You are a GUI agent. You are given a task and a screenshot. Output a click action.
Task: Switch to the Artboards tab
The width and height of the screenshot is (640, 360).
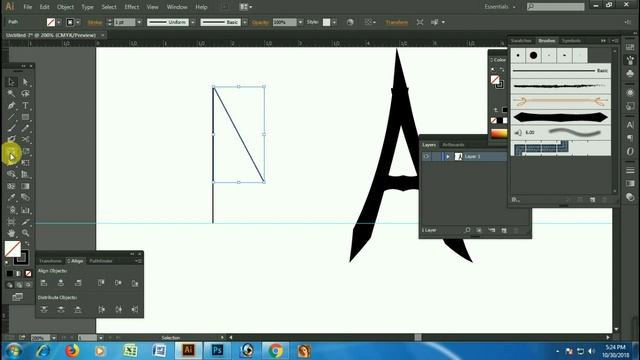coord(453,145)
